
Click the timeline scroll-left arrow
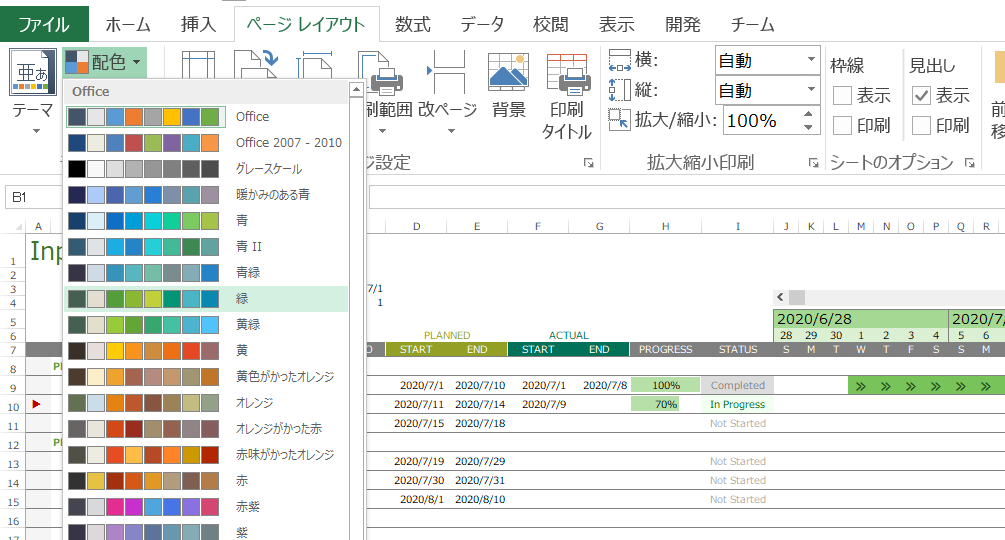pyautogui.click(x=780, y=297)
